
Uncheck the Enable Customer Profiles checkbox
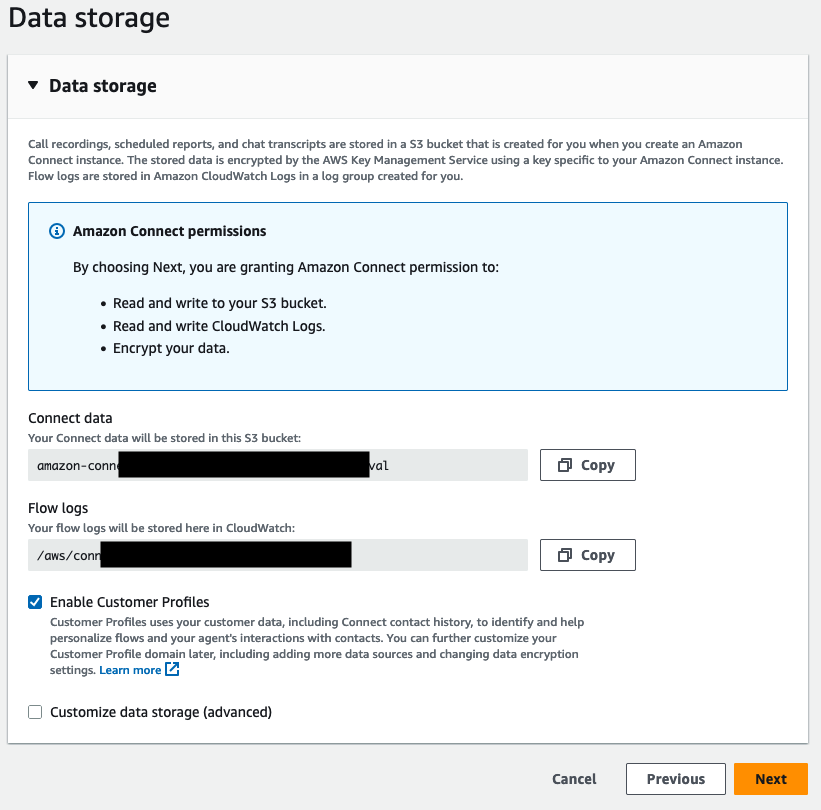tap(35, 602)
